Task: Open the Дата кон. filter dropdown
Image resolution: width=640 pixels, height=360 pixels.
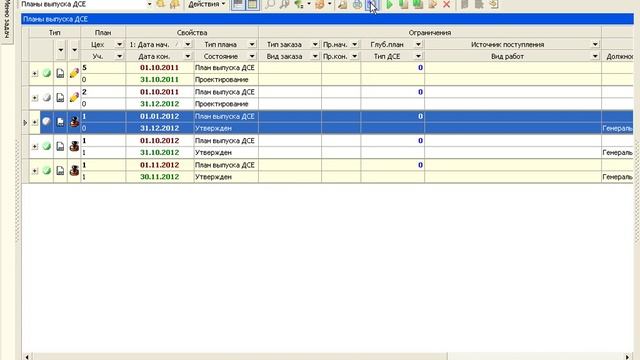Action: [187, 56]
